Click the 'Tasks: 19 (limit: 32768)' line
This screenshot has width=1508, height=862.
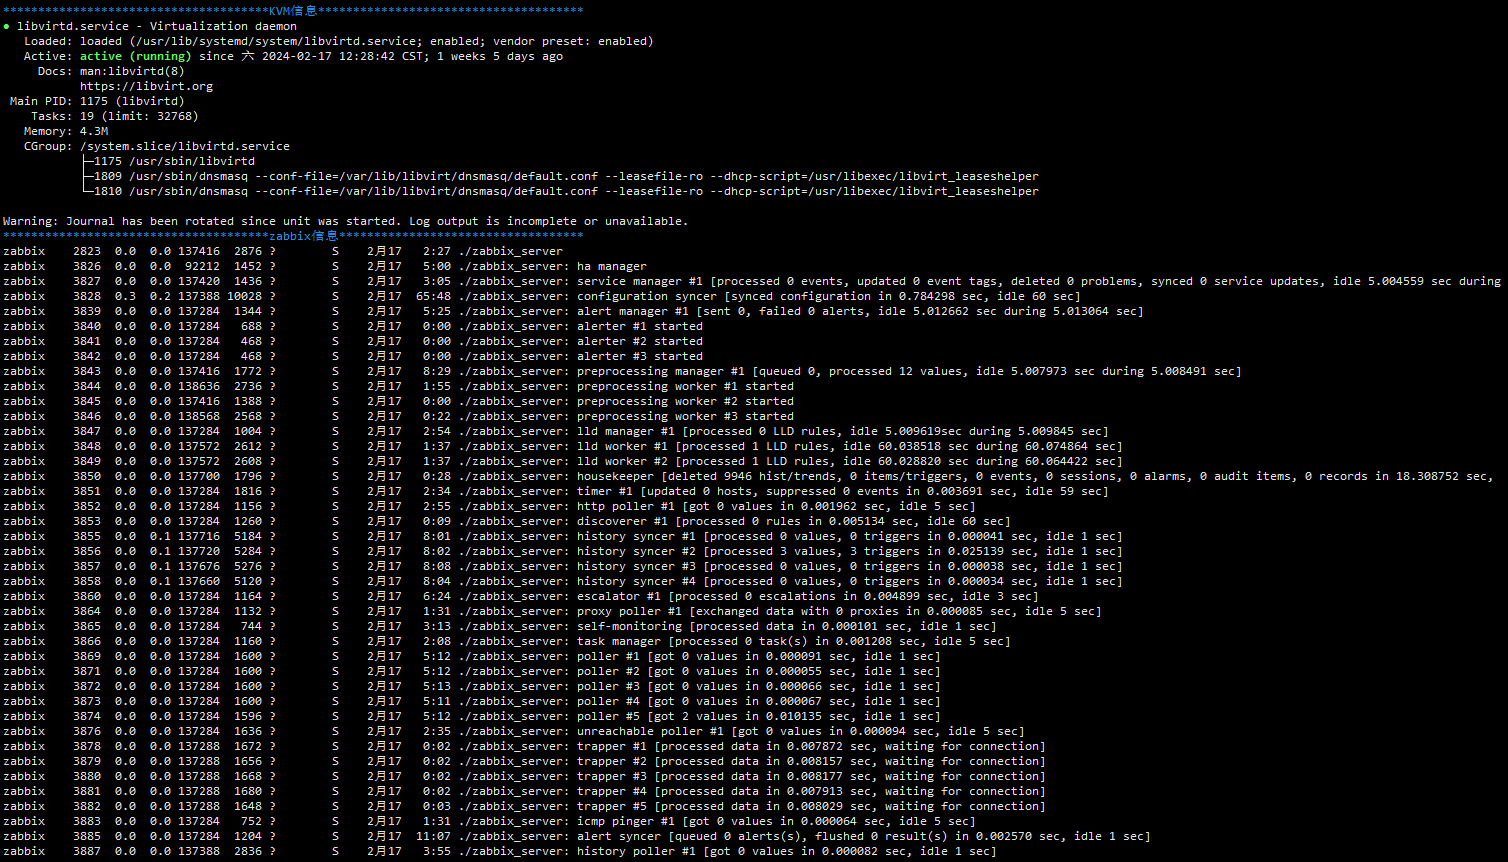(x=114, y=116)
